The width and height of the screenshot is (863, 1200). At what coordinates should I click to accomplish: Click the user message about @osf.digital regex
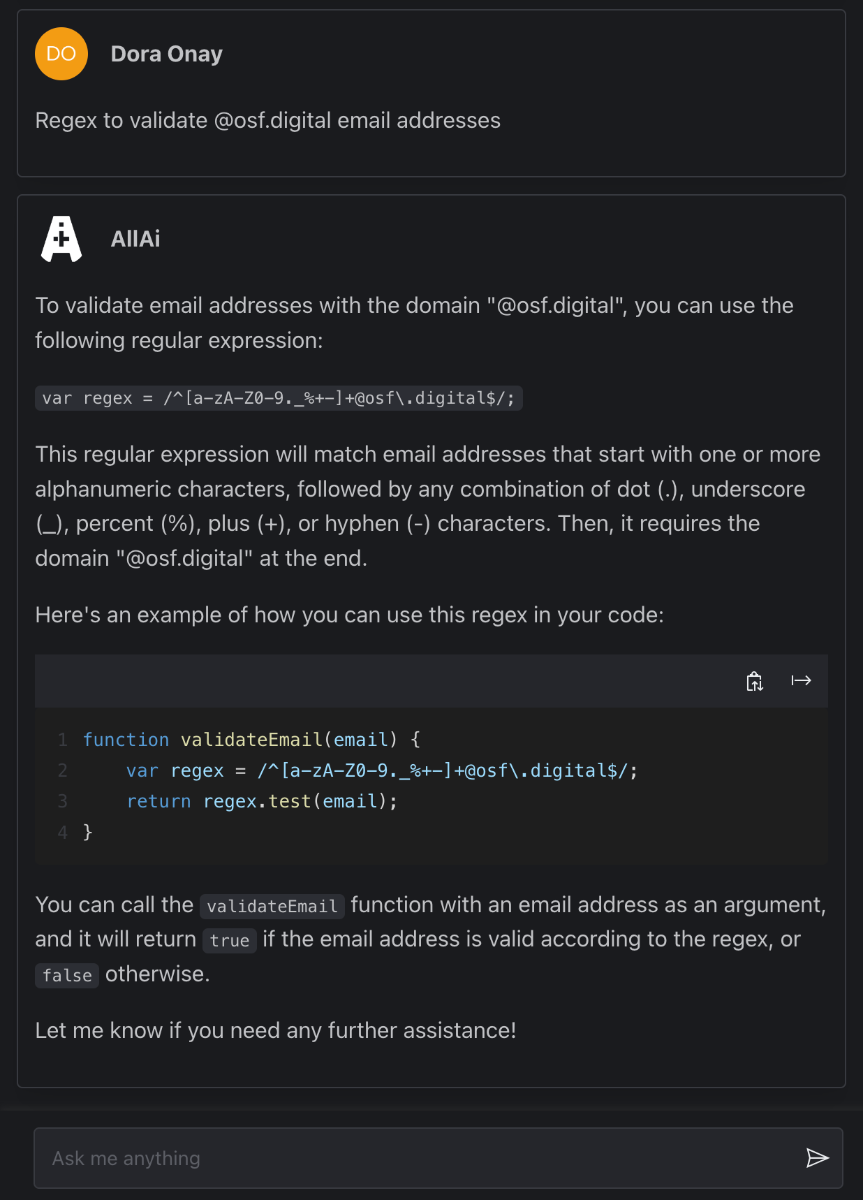[268, 121]
